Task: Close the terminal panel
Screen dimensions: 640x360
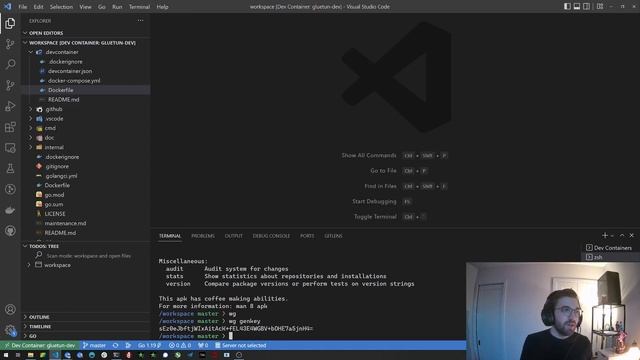Action: point(631,236)
